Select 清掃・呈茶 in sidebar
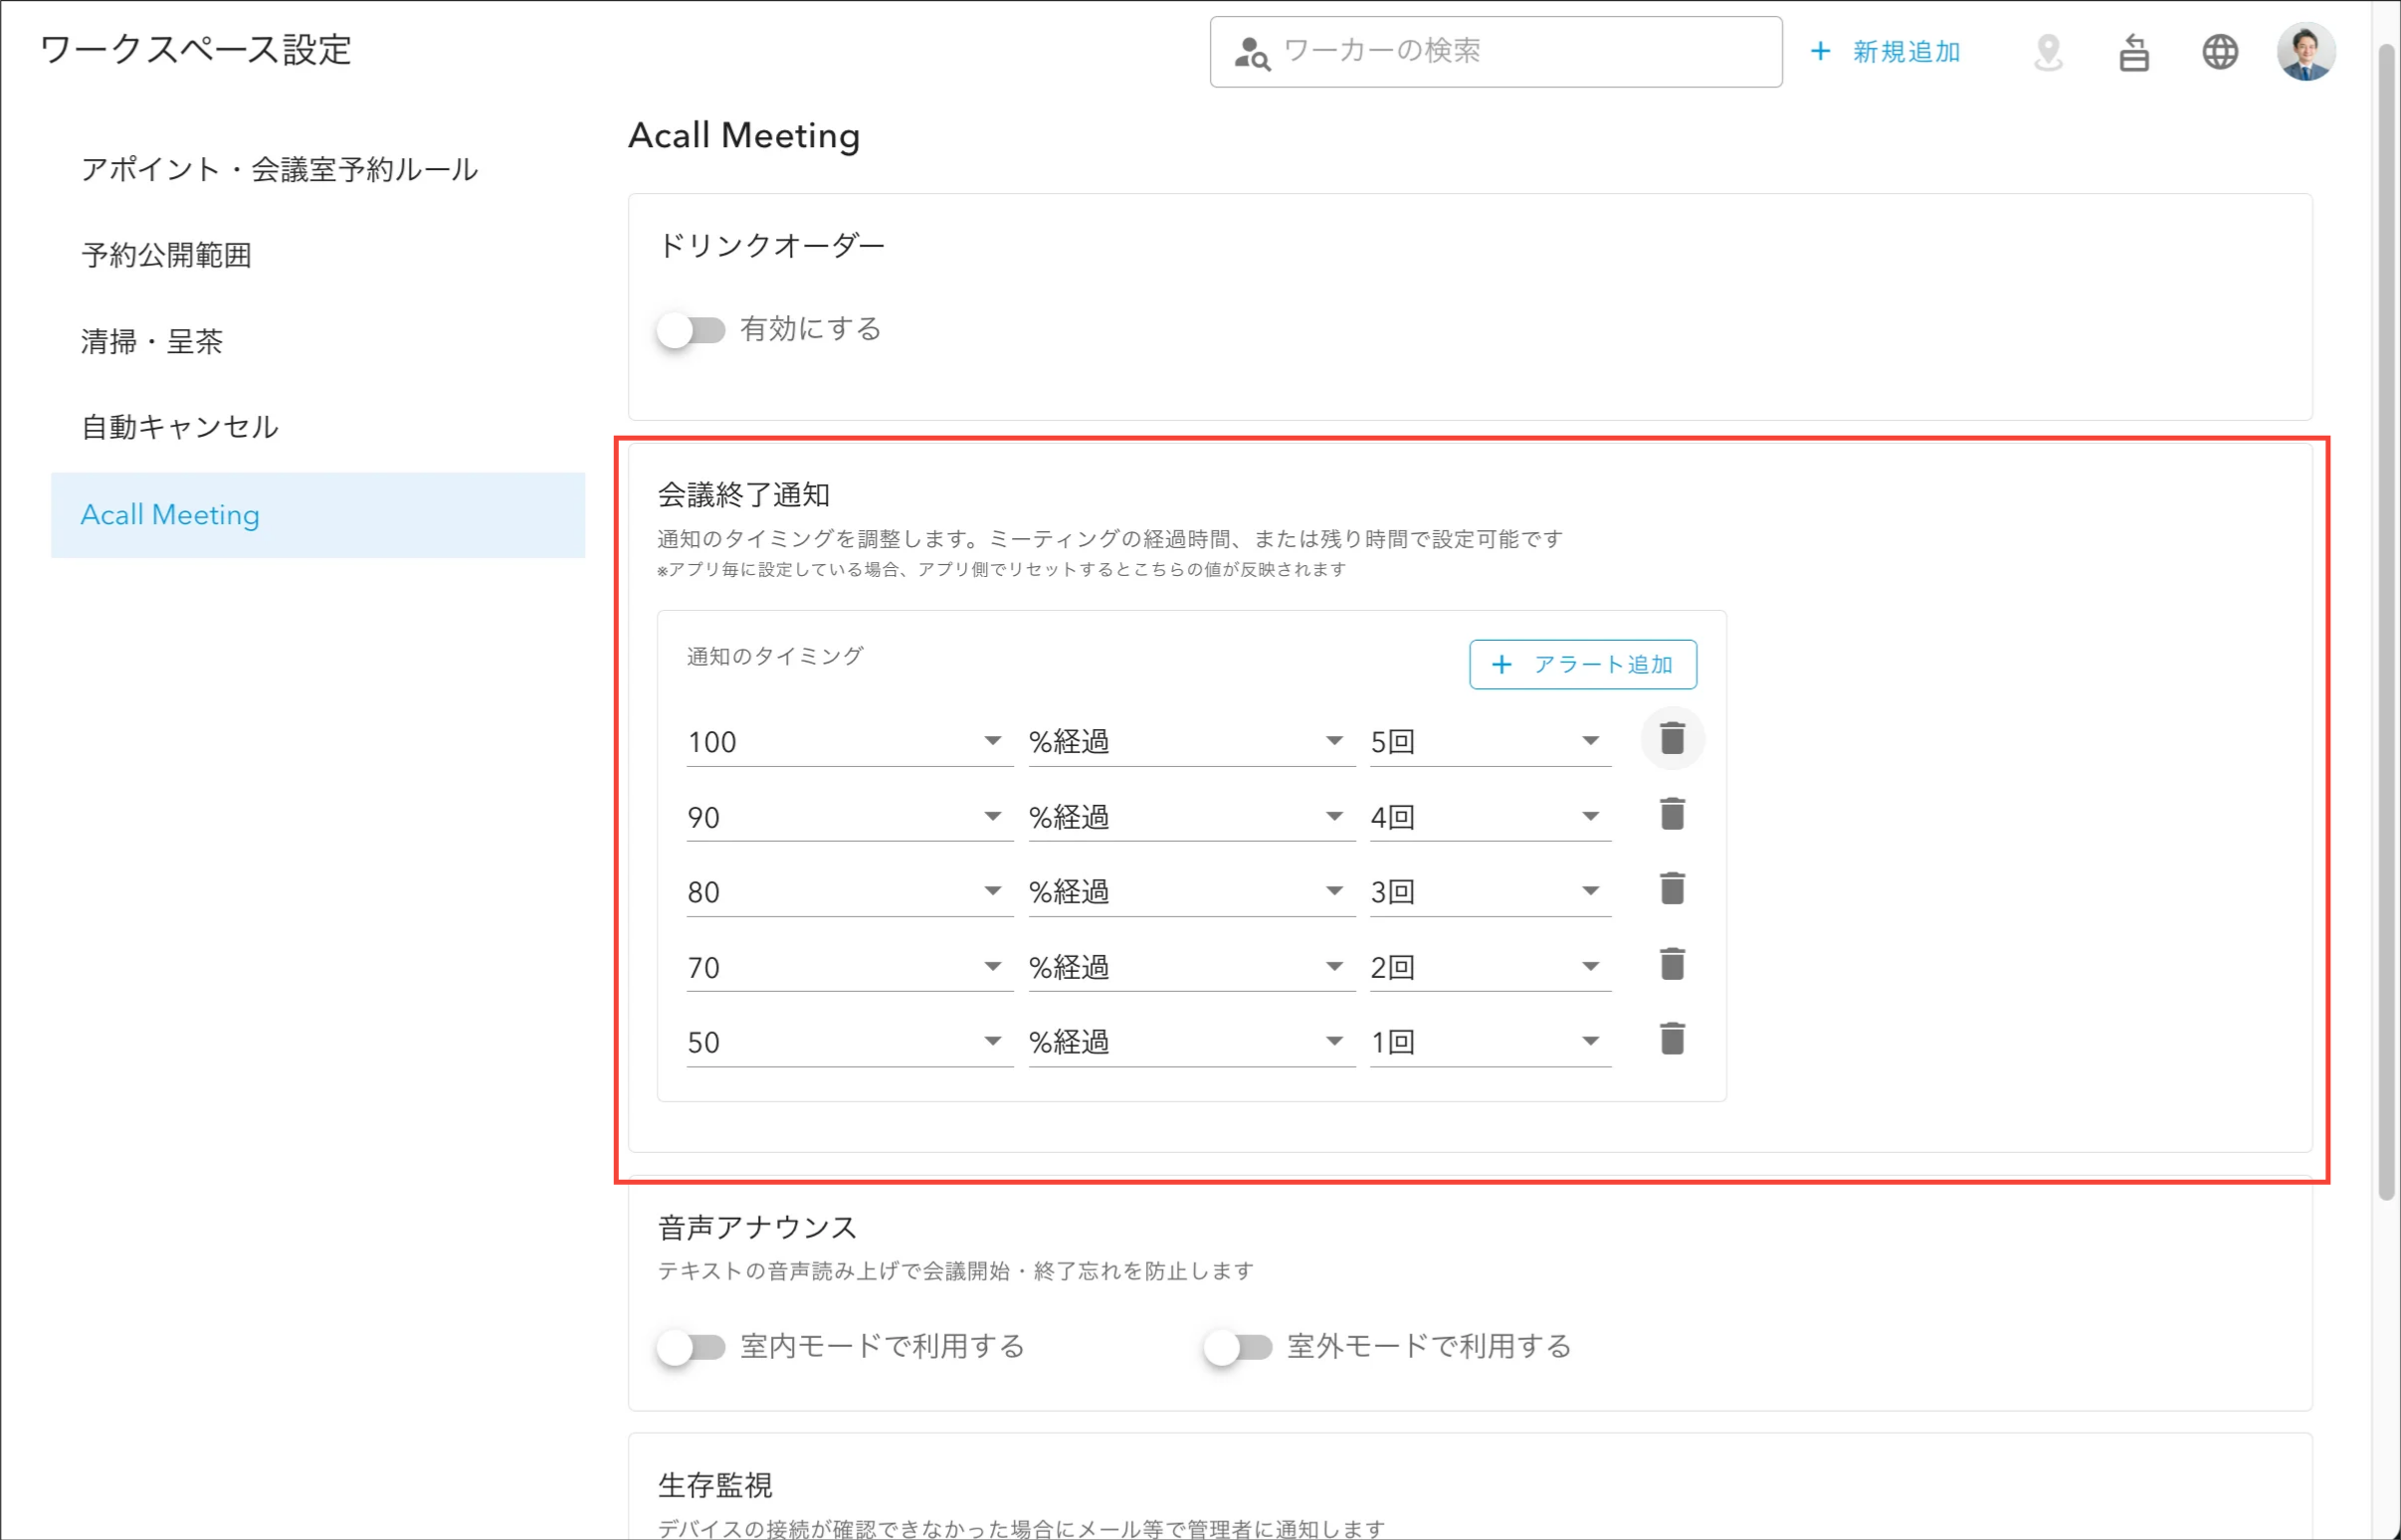This screenshot has width=2401, height=1540. [x=318, y=342]
